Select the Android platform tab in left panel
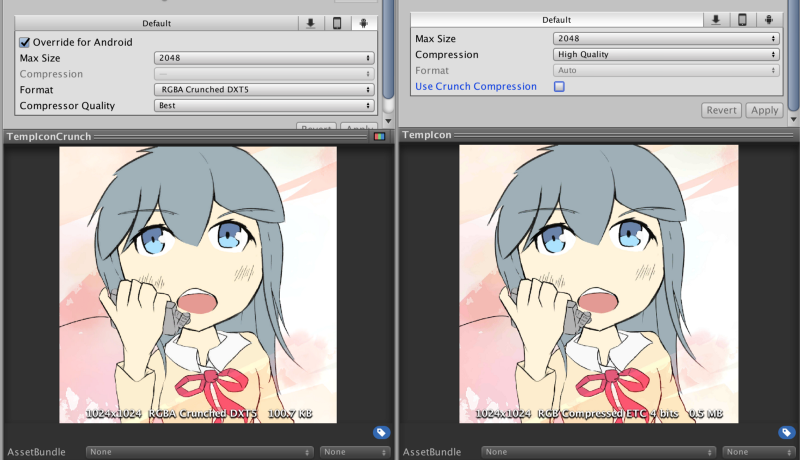This screenshot has width=800, height=460. coord(363,23)
